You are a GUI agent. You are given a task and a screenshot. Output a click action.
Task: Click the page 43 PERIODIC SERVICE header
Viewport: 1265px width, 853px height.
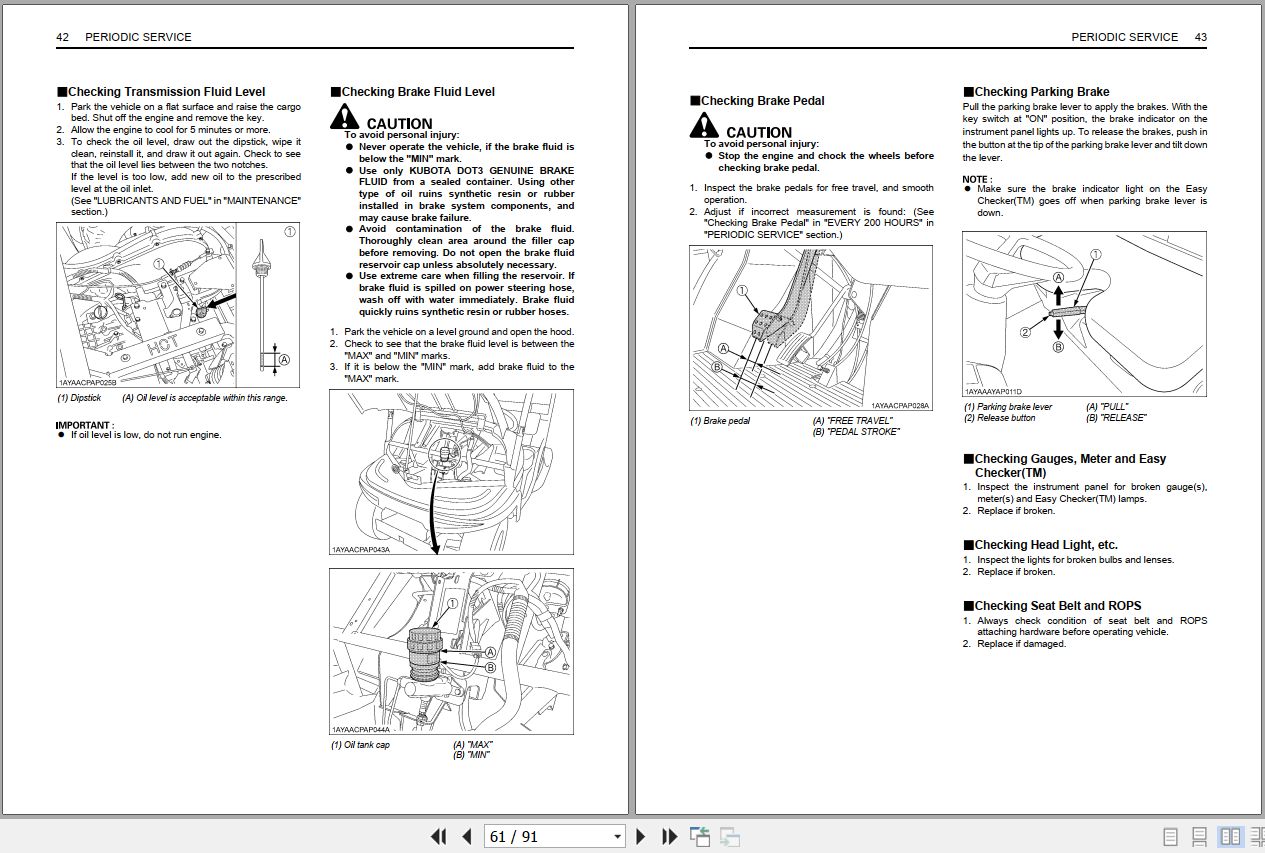click(x=1139, y=37)
